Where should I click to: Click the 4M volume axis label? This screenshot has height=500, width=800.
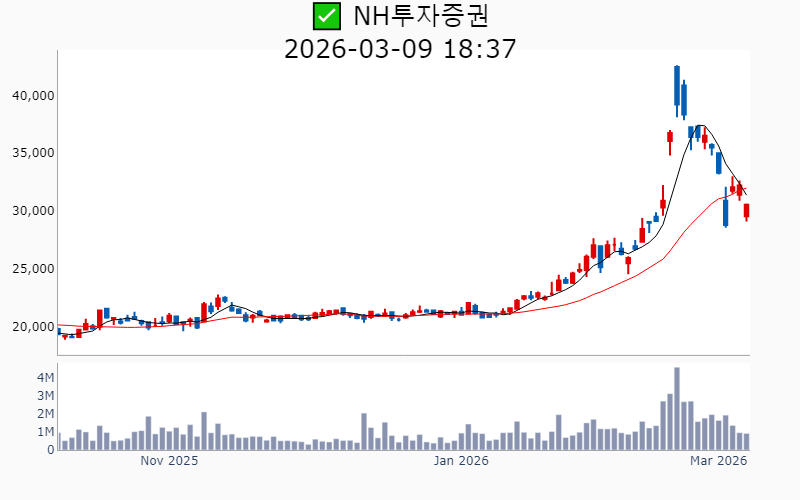pos(45,378)
